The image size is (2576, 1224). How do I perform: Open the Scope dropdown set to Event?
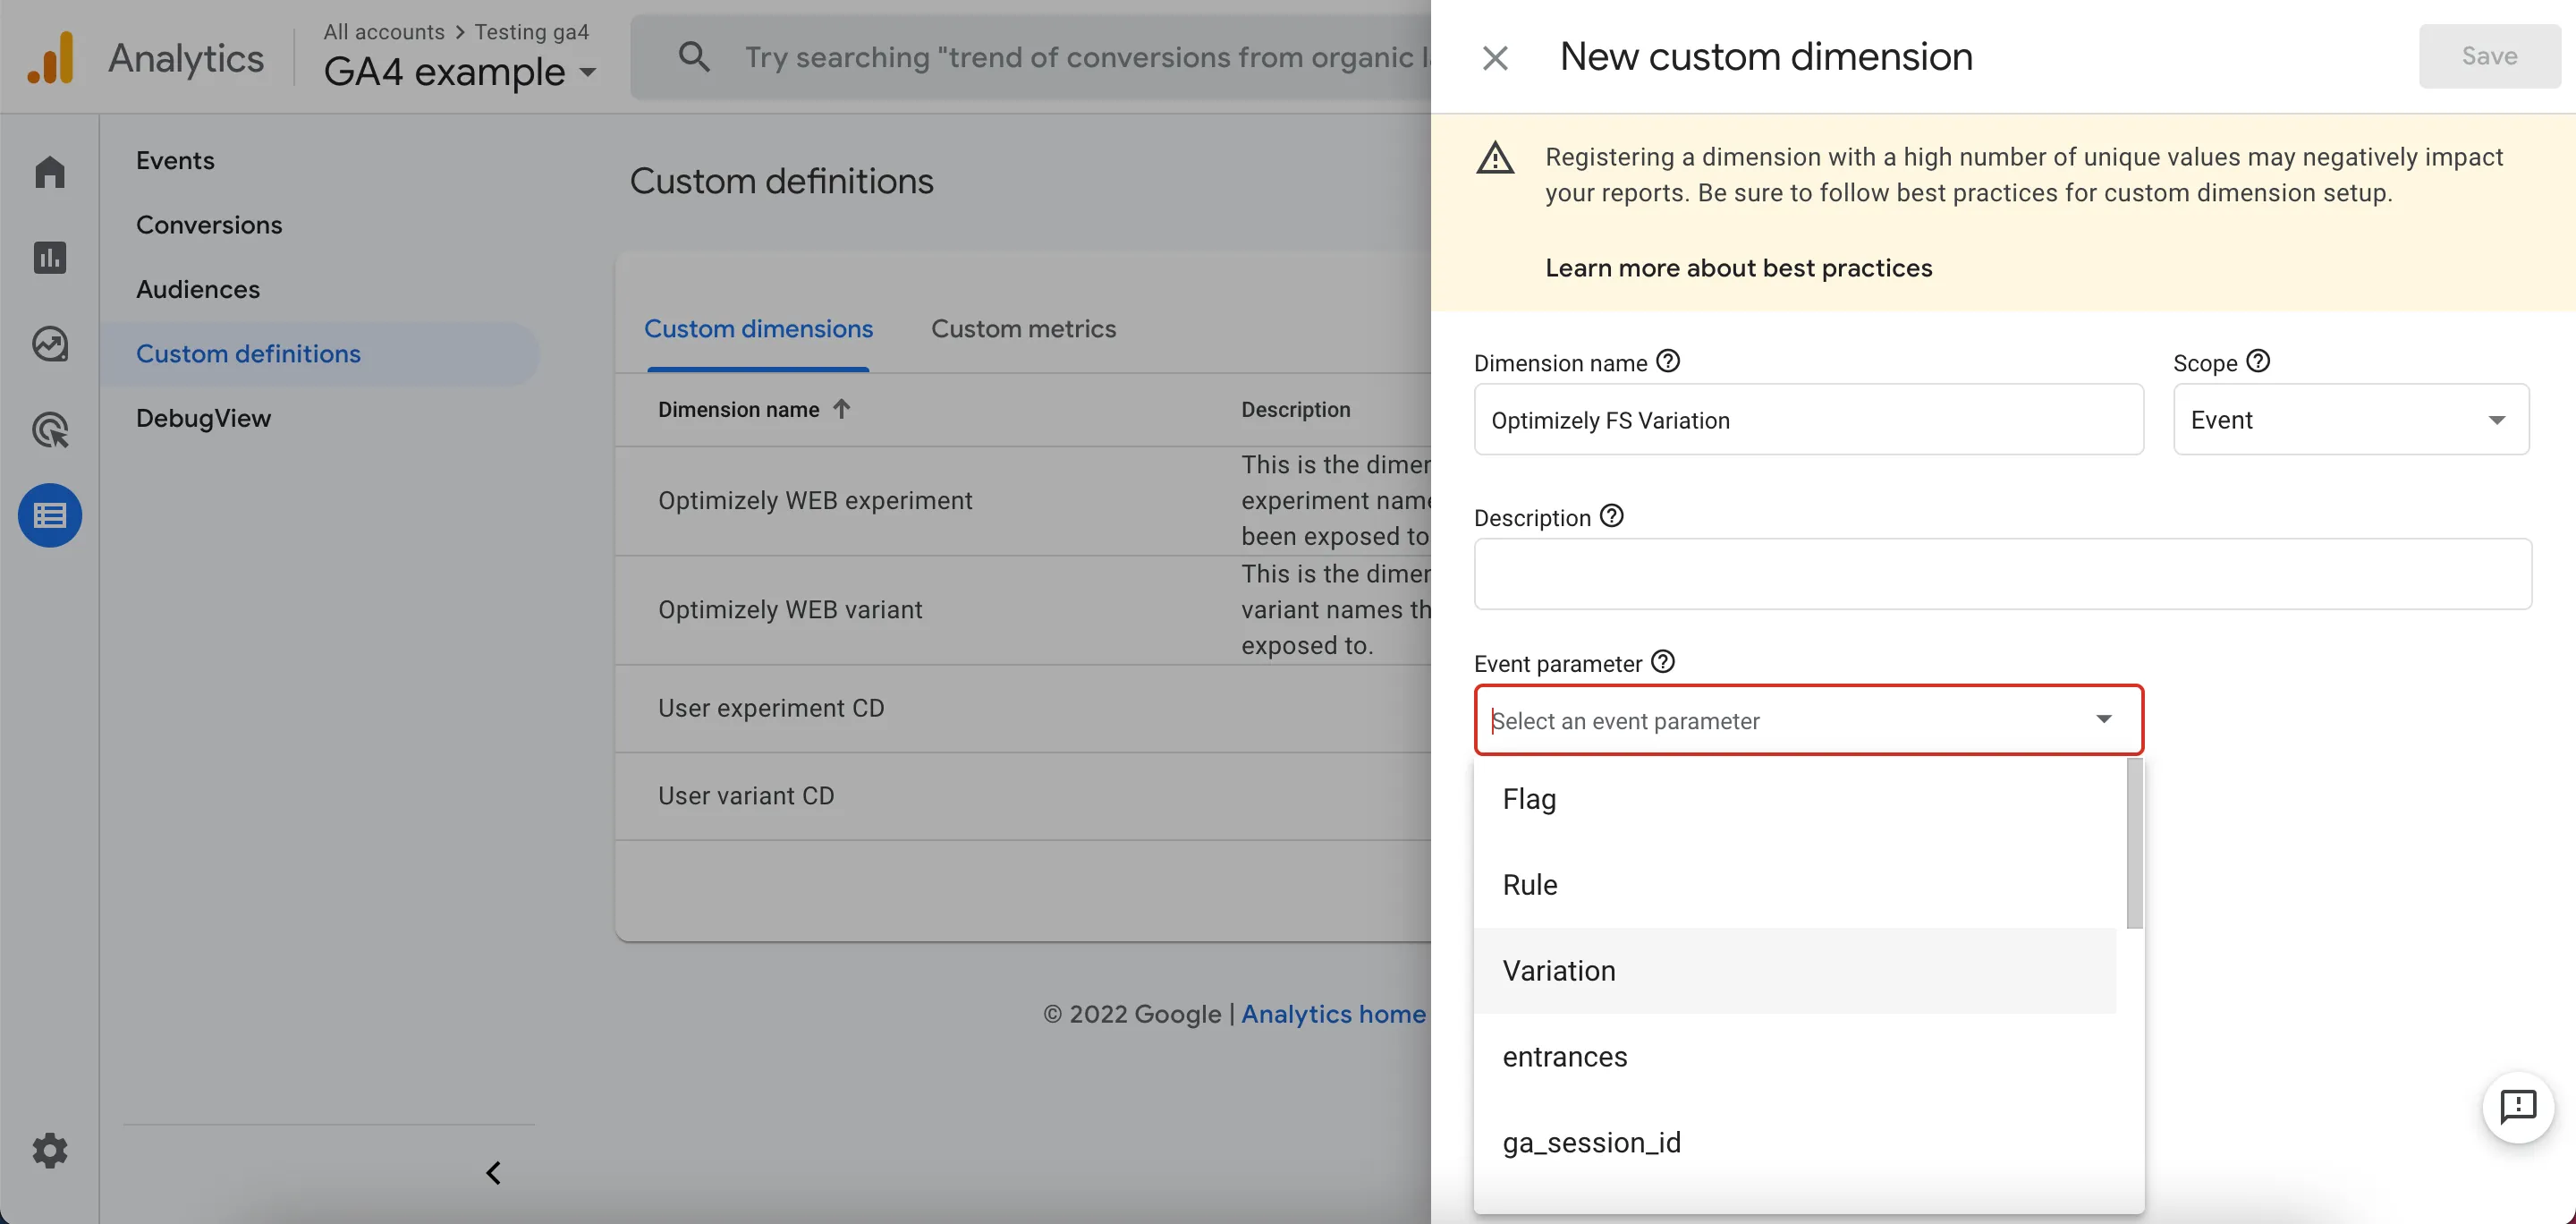coord(2351,420)
